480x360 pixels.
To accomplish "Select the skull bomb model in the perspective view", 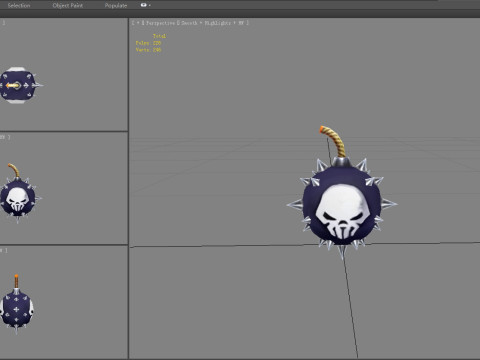I will click(x=342, y=205).
